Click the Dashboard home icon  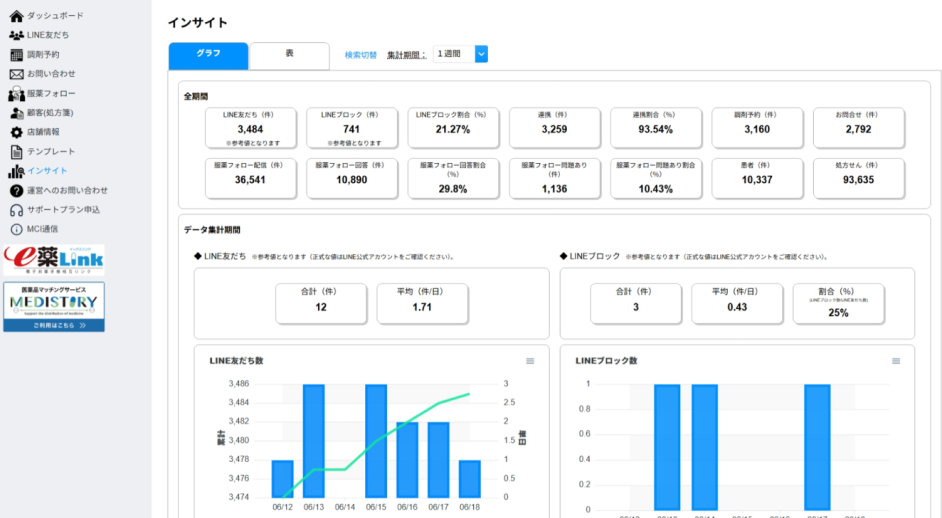(x=16, y=16)
